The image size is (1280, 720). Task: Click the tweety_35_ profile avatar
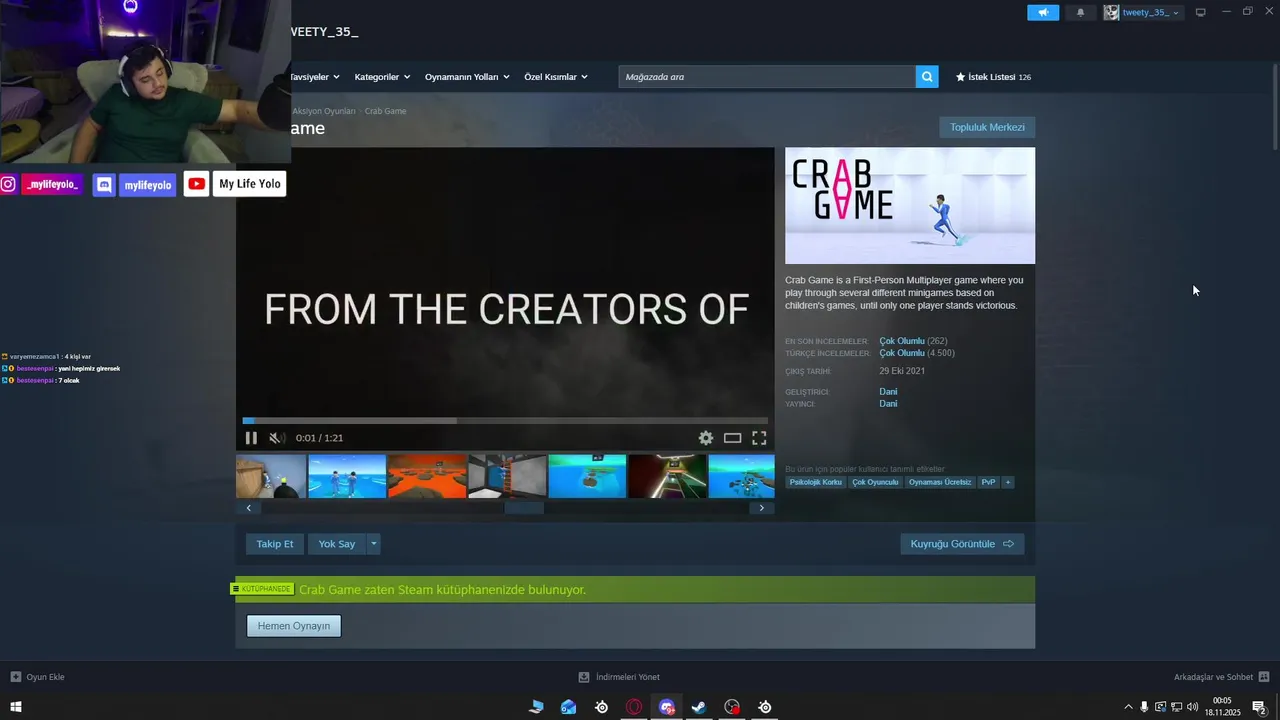click(1111, 13)
